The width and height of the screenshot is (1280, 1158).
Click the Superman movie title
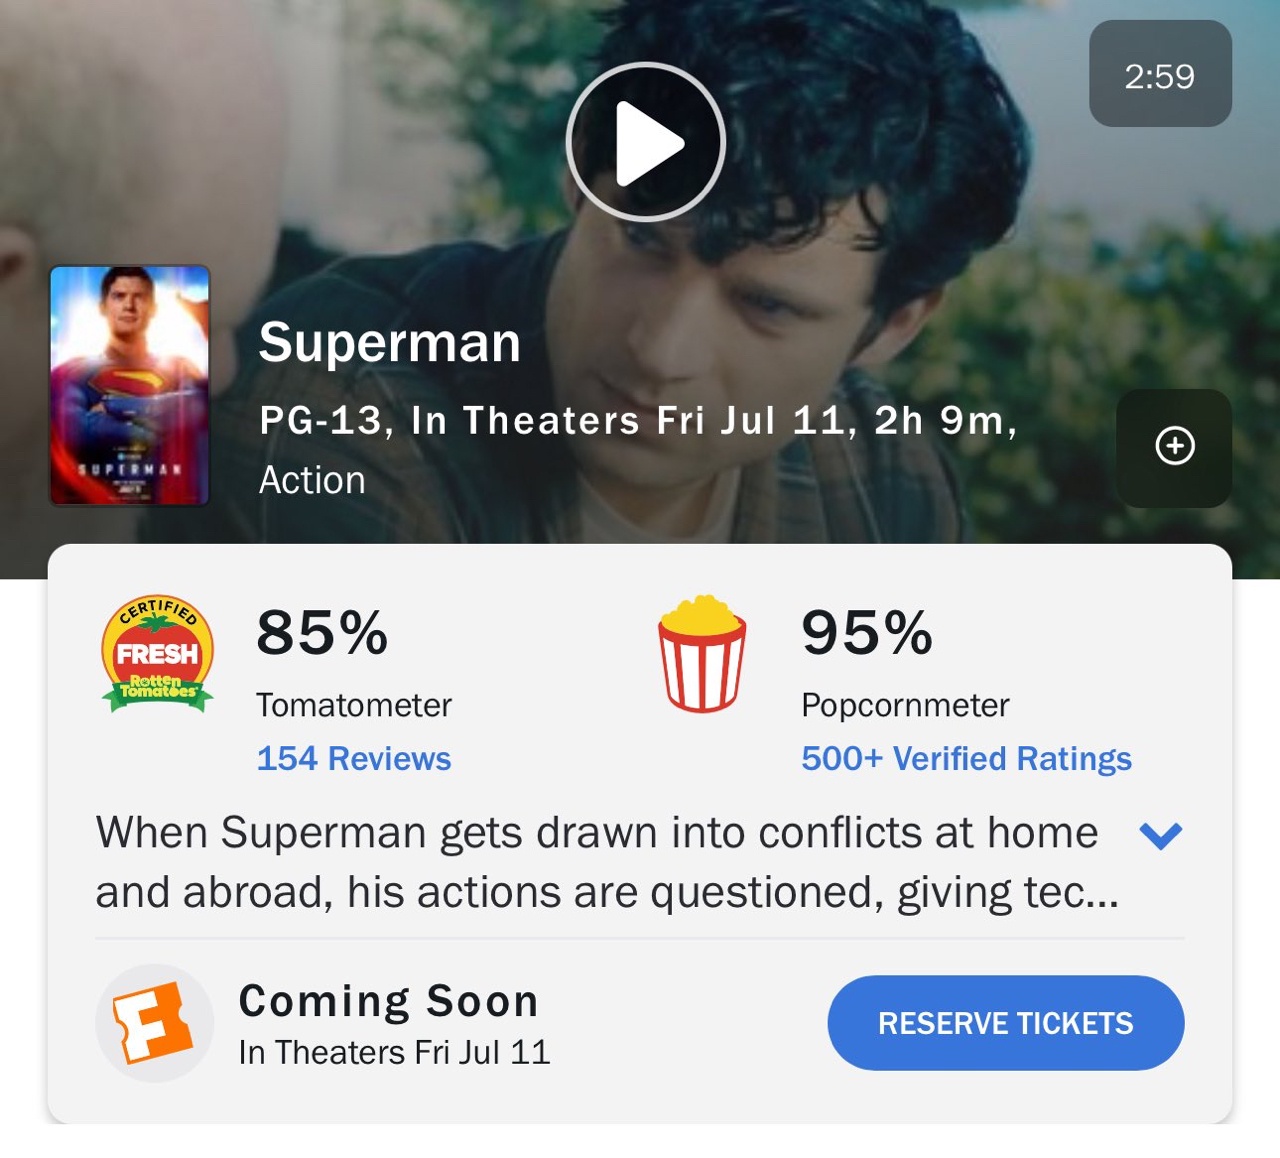tap(390, 343)
